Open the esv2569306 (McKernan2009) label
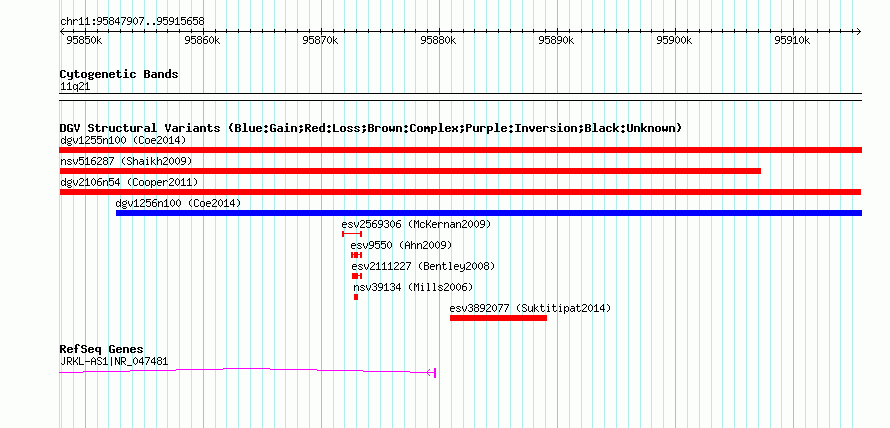This screenshot has height=428, width=890. click(x=416, y=224)
